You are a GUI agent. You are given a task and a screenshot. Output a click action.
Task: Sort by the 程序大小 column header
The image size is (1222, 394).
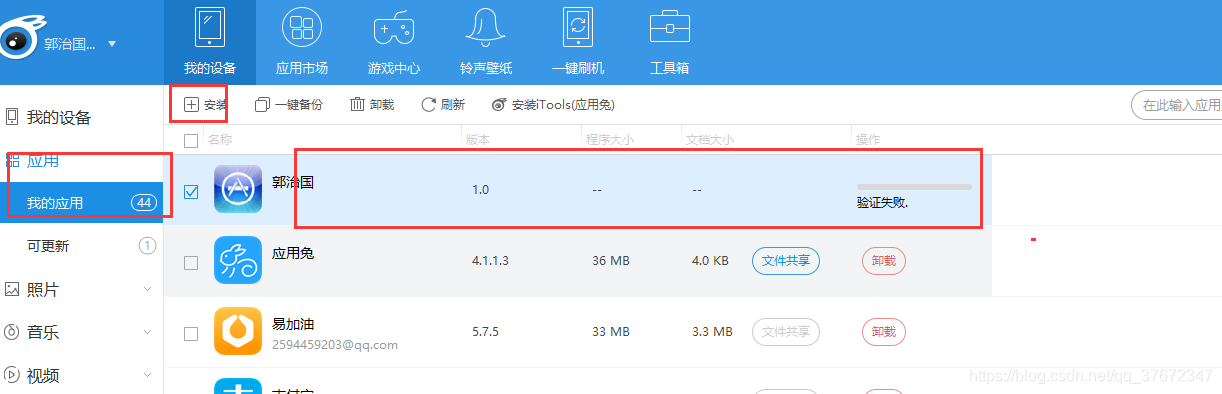(610, 140)
